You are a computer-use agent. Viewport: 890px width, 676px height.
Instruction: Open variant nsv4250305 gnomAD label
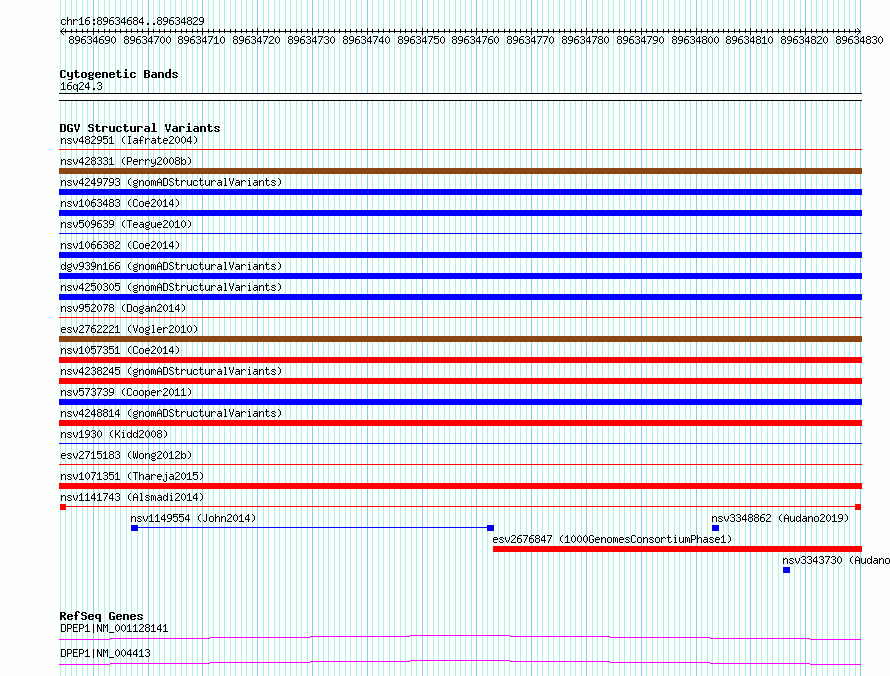[x=171, y=287]
